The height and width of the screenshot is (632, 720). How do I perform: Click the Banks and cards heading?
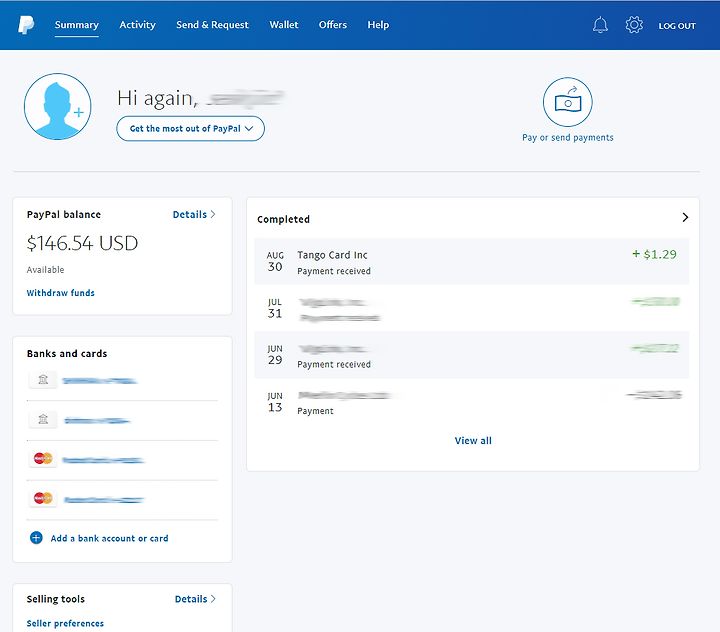click(67, 353)
